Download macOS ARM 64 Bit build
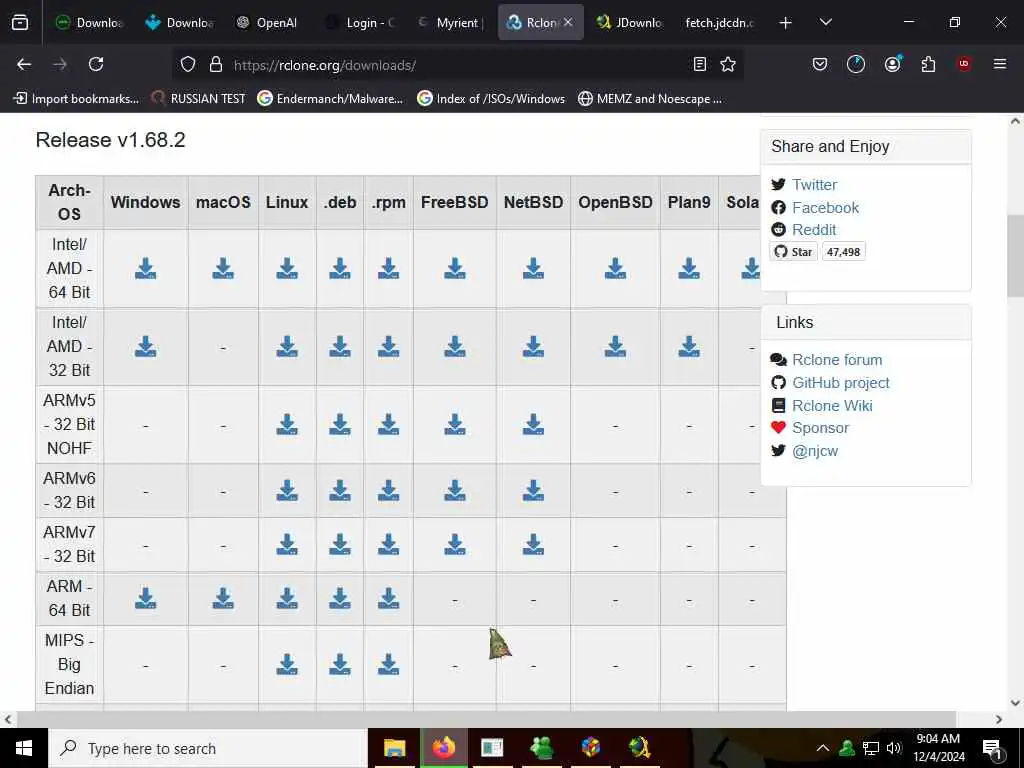Image resolution: width=1024 pixels, height=768 pixels. pos(223,598)
